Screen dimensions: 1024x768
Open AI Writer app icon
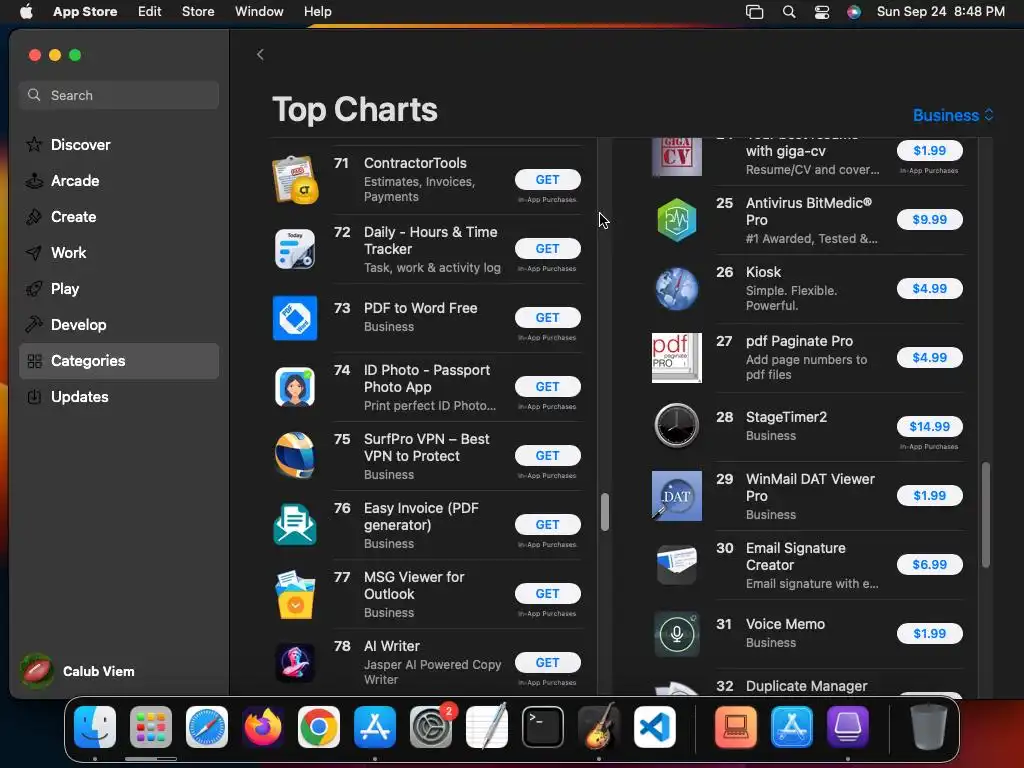(x=295, y=663)
